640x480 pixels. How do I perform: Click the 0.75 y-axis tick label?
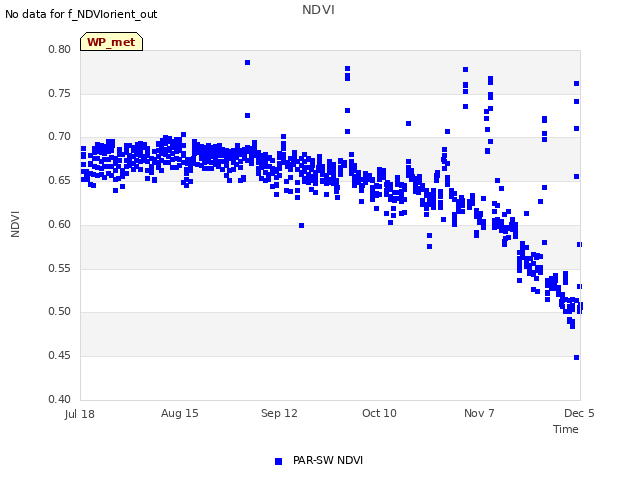pyautogui.click(x=60, y=93)
